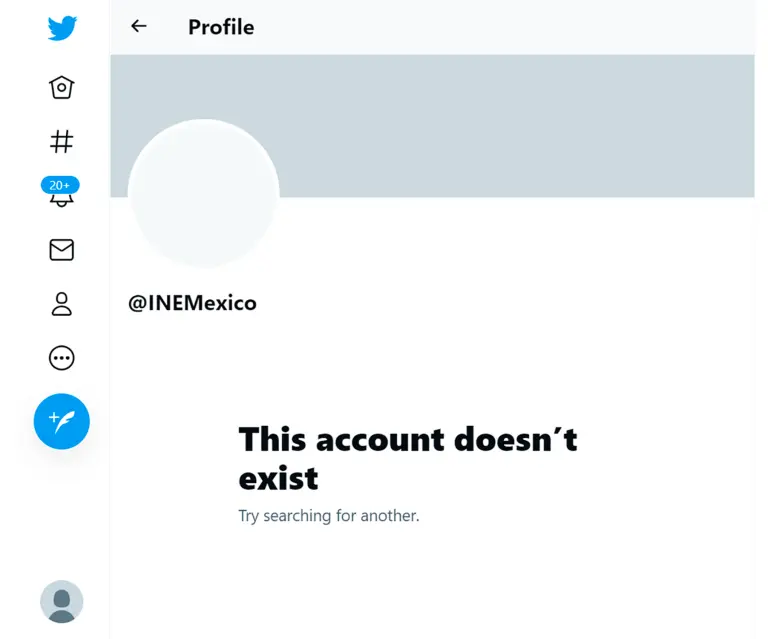
Task: Open the More options ellipsis icon
Action: 61,358
